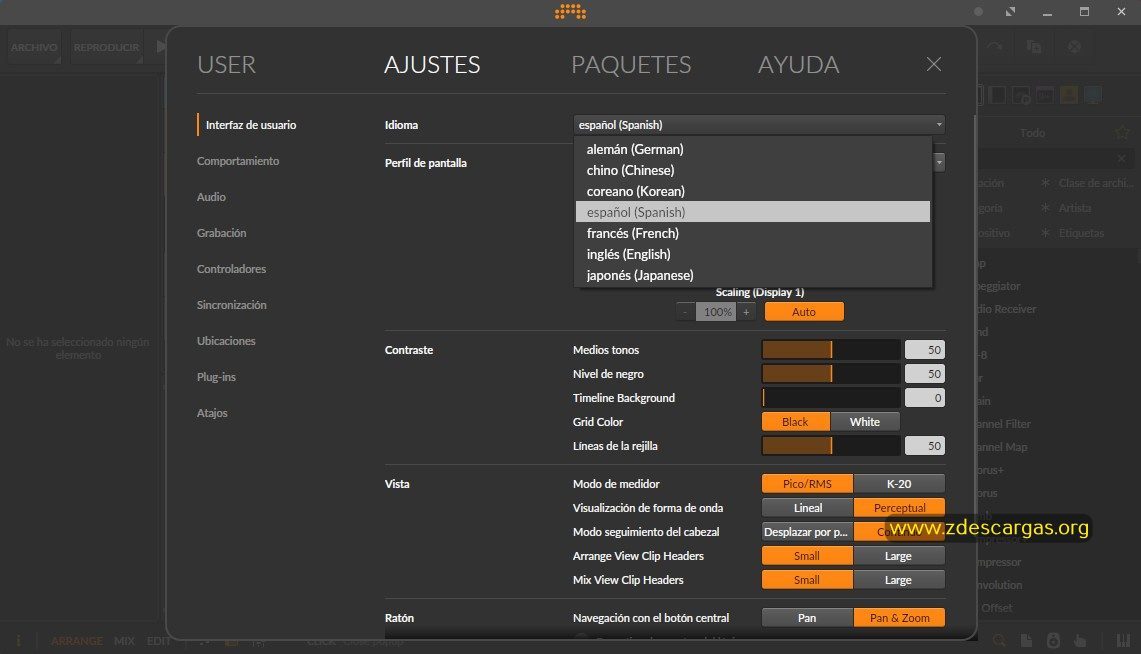Set middle button navigation to Pan
1141x654 pixels.
point(807,617)
